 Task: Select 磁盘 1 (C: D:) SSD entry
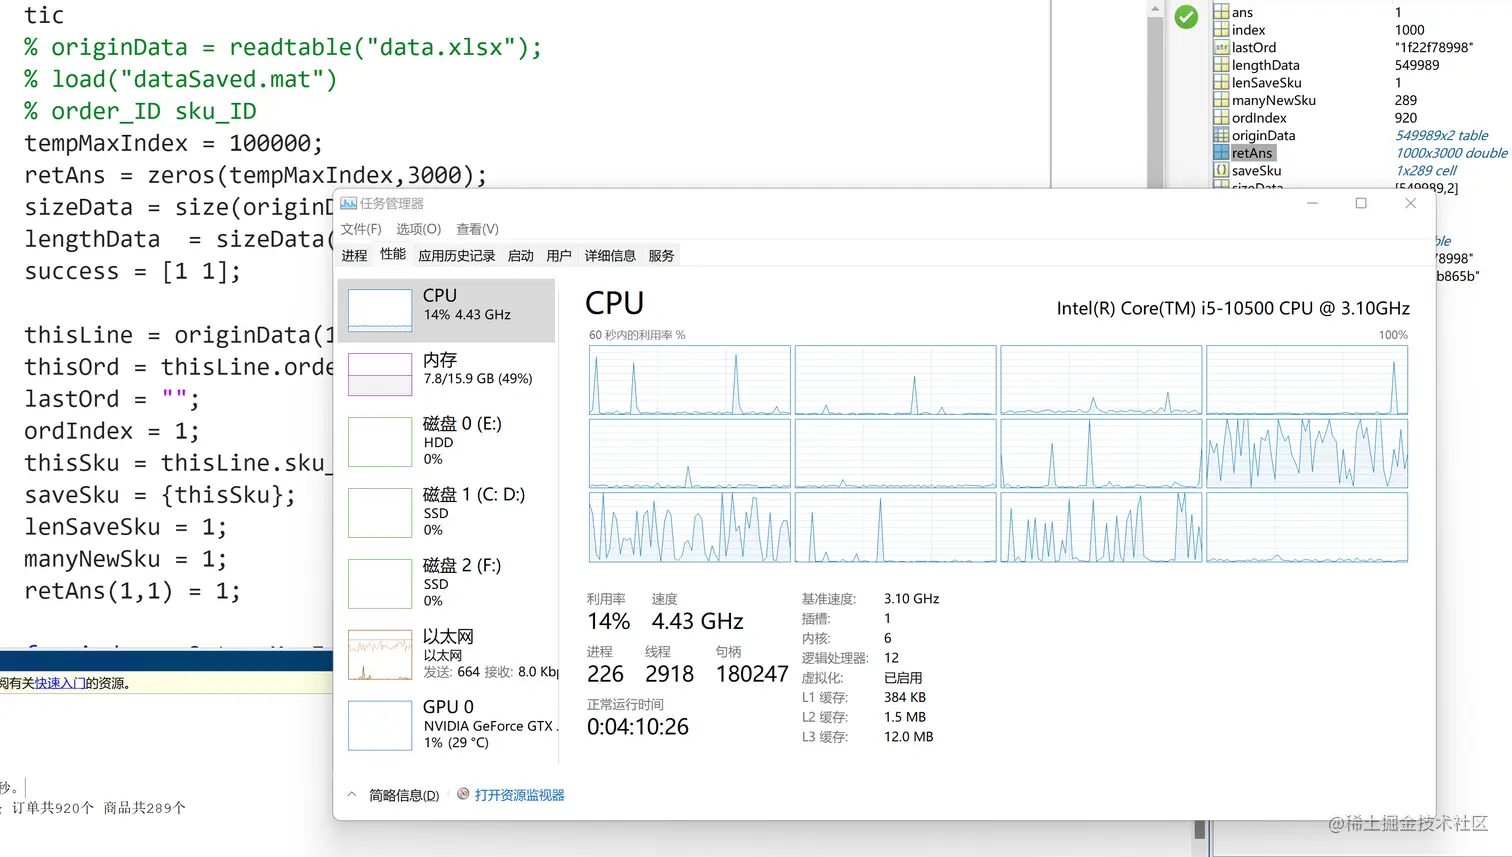(446, 512)
